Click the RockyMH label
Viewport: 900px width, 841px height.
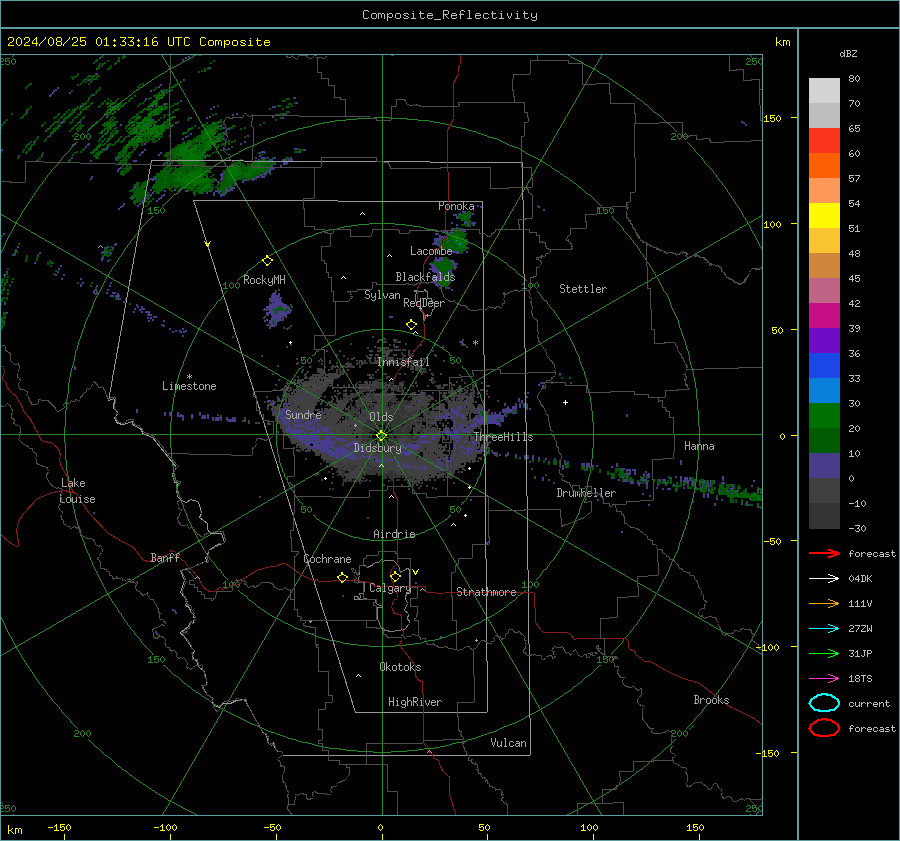pyautogui.click(x=264, y=280)
